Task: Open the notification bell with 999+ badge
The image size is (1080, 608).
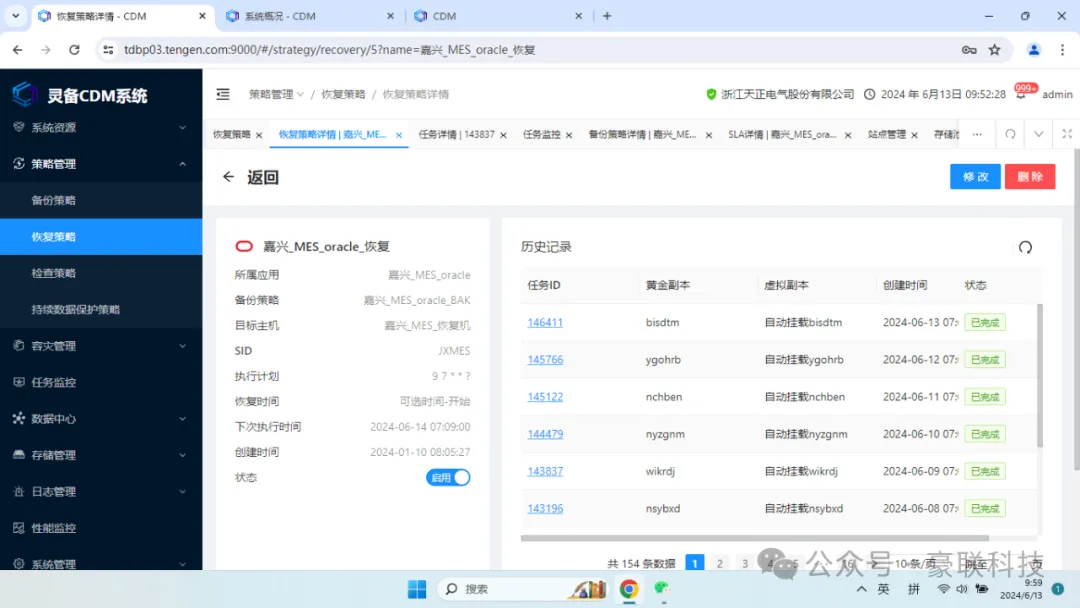Action: (1021, 94)
